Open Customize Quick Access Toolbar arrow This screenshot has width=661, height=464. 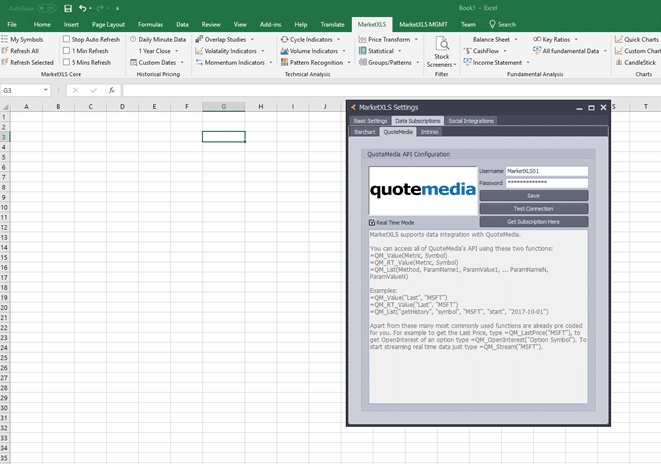point(117,8)
